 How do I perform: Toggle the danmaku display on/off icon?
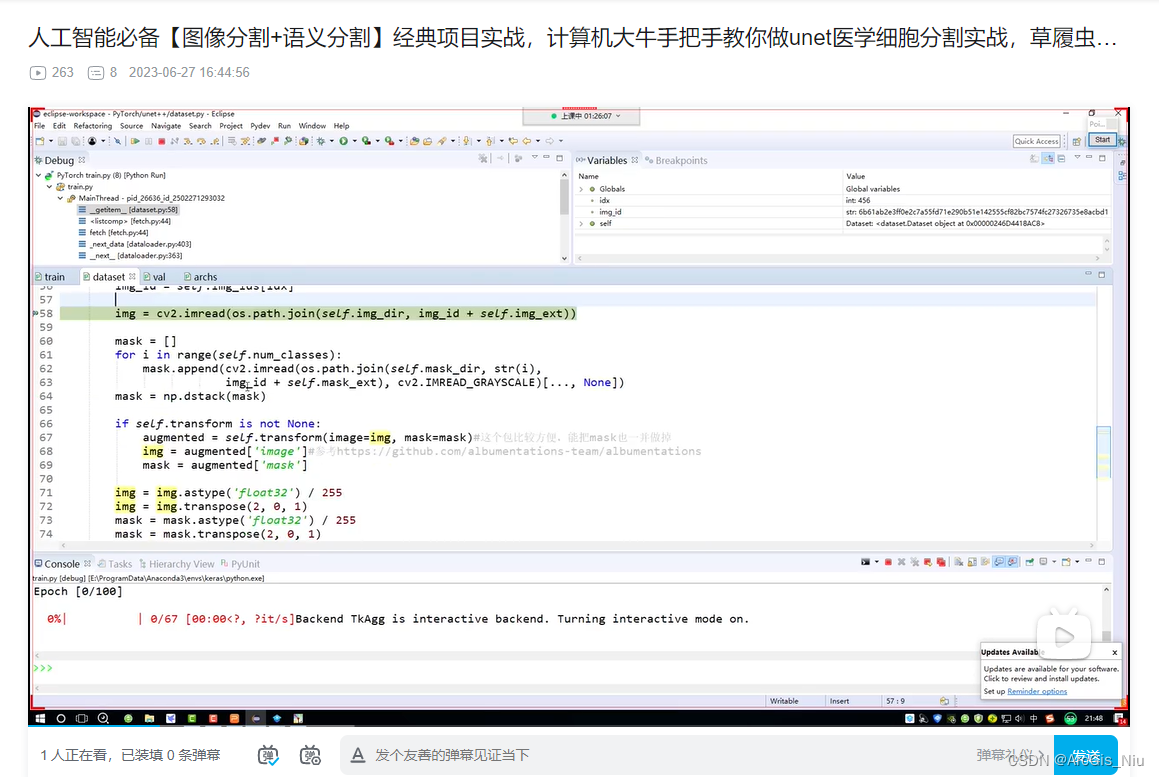pos(268,755)
